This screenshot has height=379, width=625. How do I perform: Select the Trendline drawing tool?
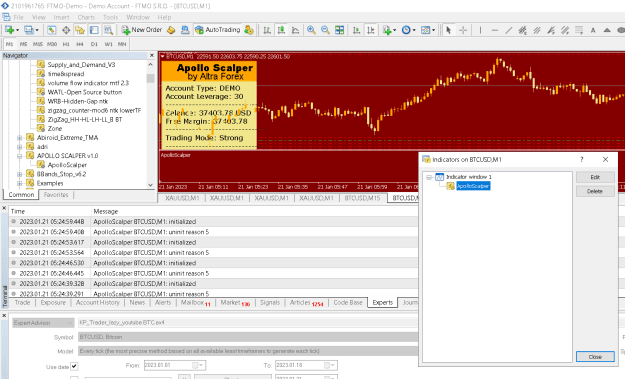point(509,30)
